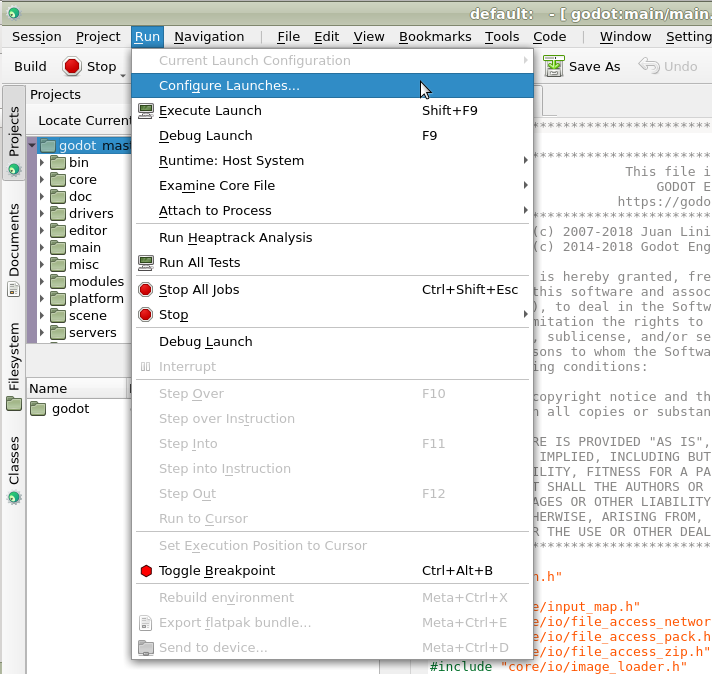This screenshot has width=712, height=674.
Task: Click the Save As toolbar icon
Action: (x=553, y=66)
